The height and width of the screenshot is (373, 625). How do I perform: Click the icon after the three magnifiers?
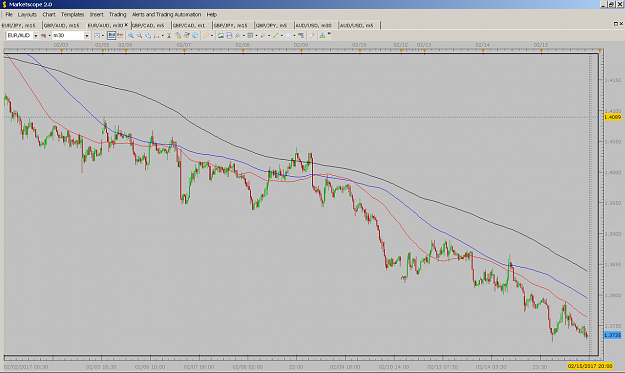point(156,35)
